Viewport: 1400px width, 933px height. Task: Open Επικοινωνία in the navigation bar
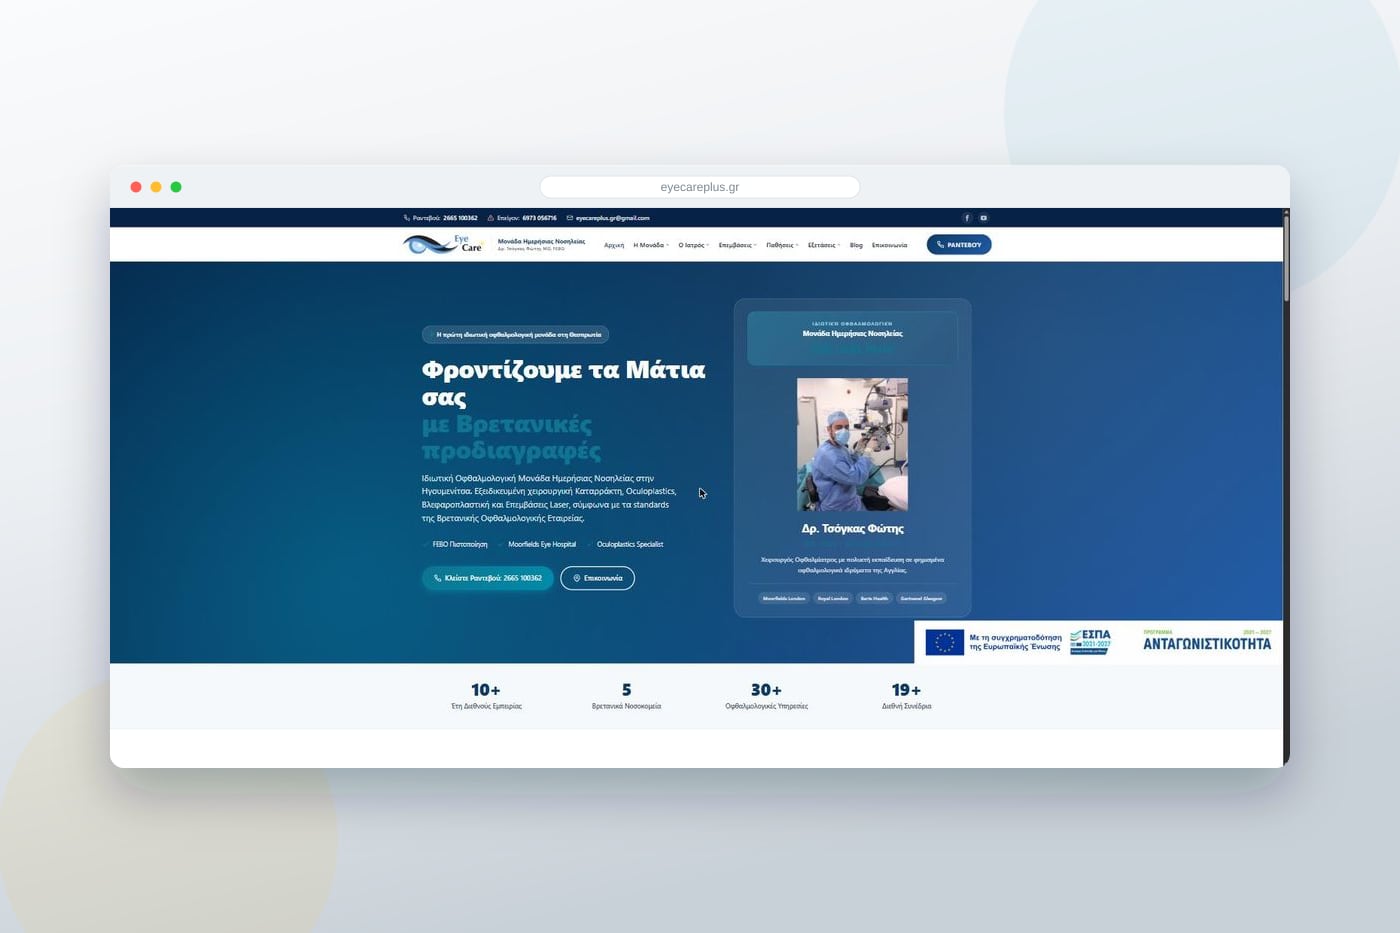tap(889, 245)
